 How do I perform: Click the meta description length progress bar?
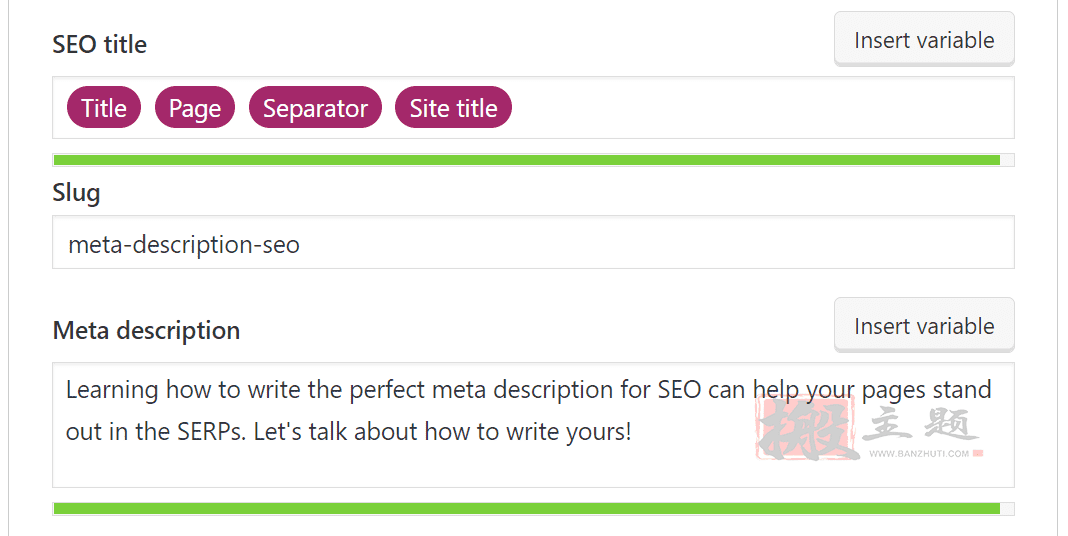[x=533, y=509]
